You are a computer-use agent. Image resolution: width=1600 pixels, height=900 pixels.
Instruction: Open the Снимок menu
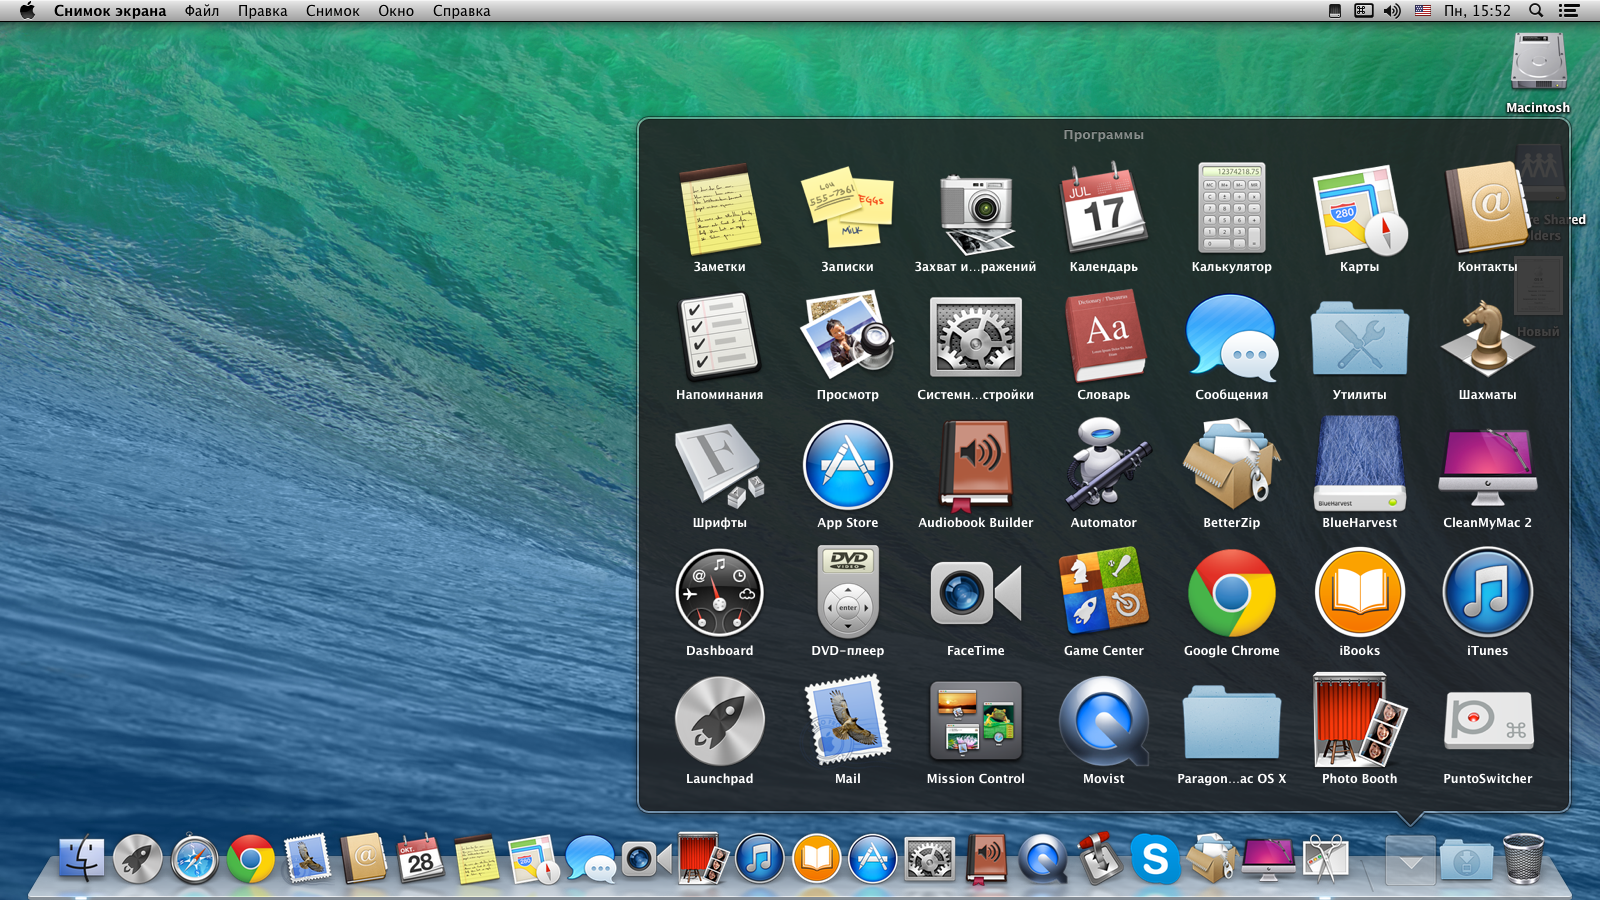[x=333, y=11]
